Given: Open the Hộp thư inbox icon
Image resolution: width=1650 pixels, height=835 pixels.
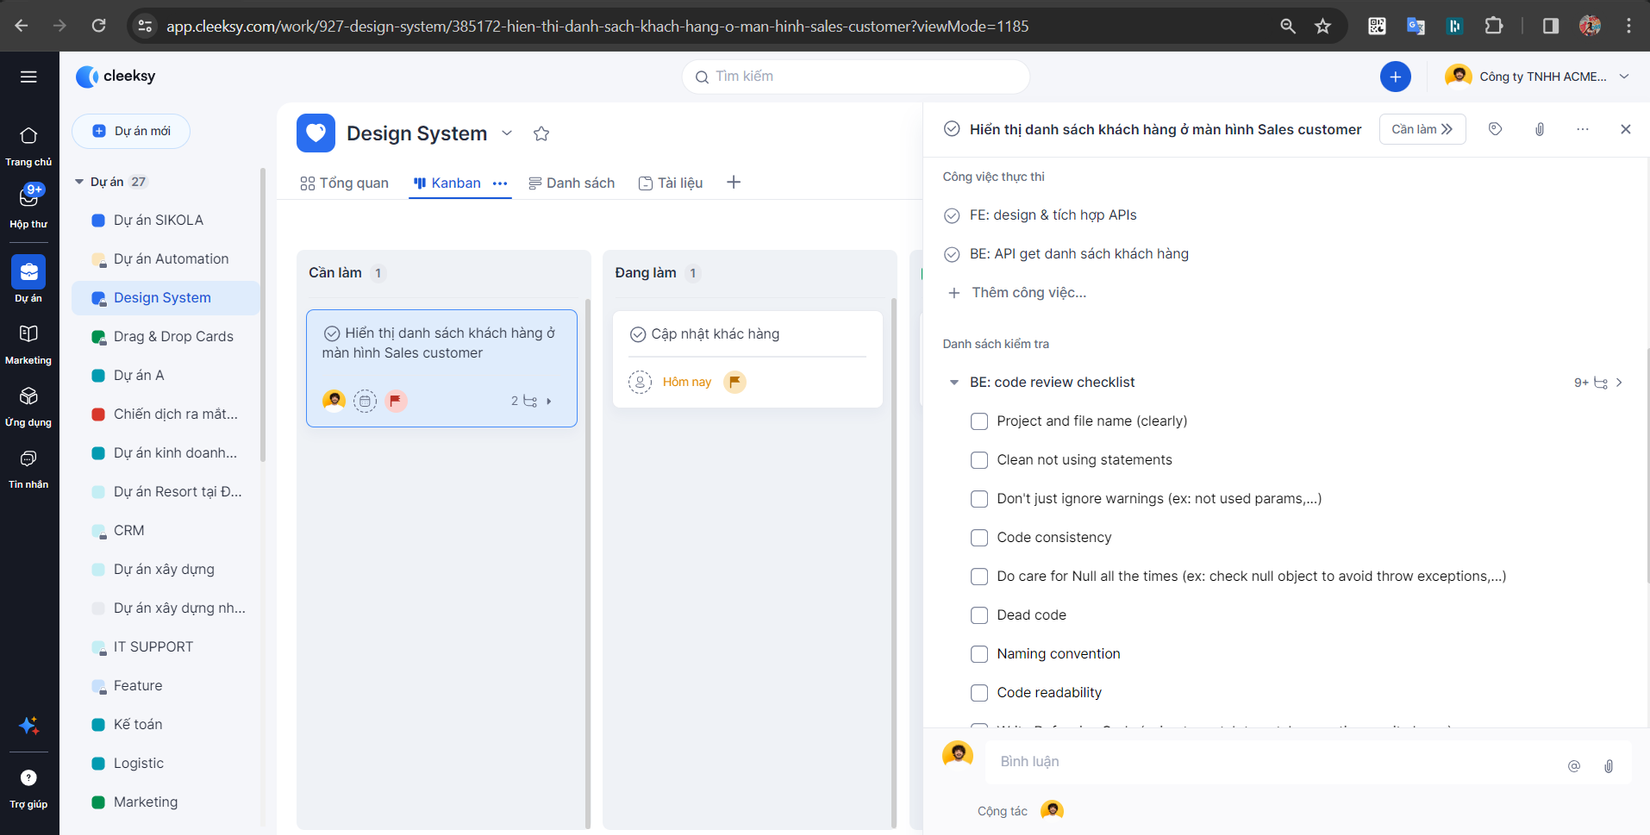Looking at the screenshot, I should (28, 200).
